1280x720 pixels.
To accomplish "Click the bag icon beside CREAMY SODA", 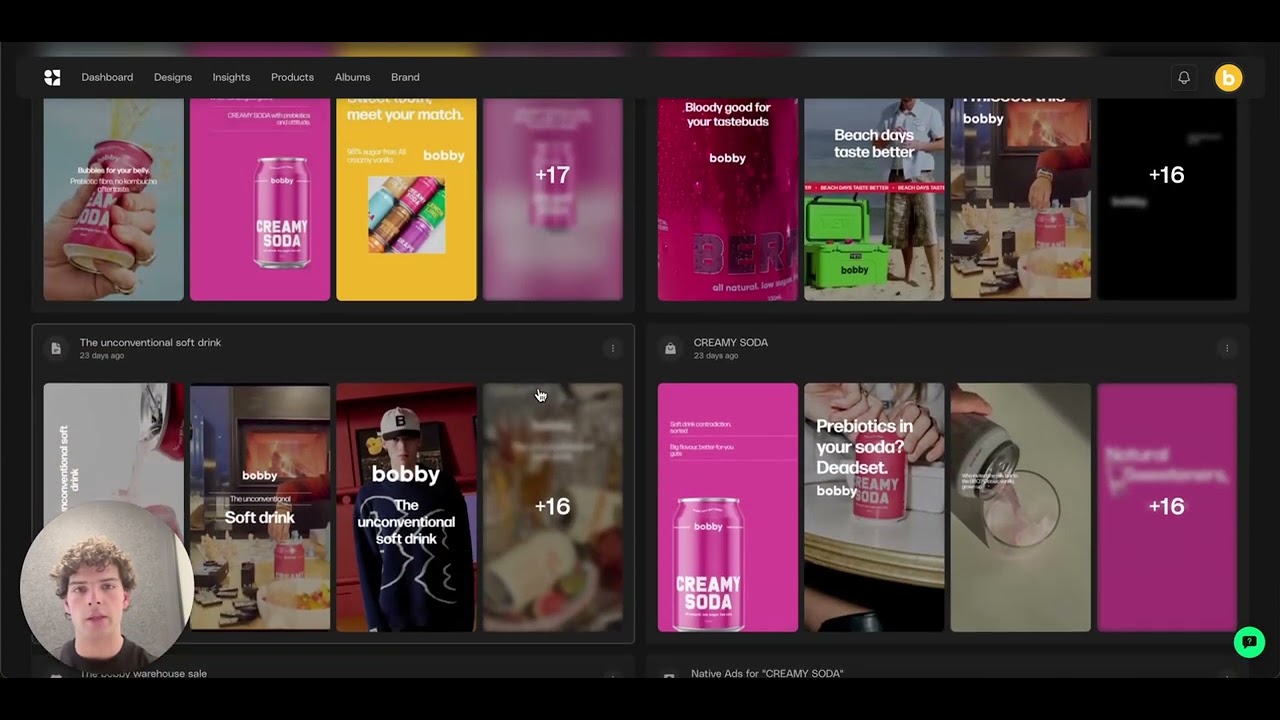I will (670, 348).
